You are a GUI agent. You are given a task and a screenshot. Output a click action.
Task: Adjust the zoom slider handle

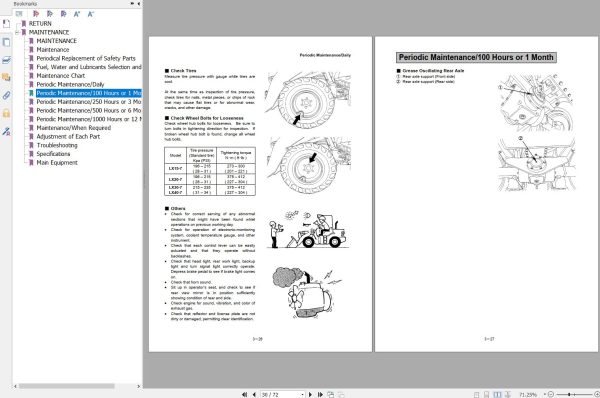[x=569, y=394]
